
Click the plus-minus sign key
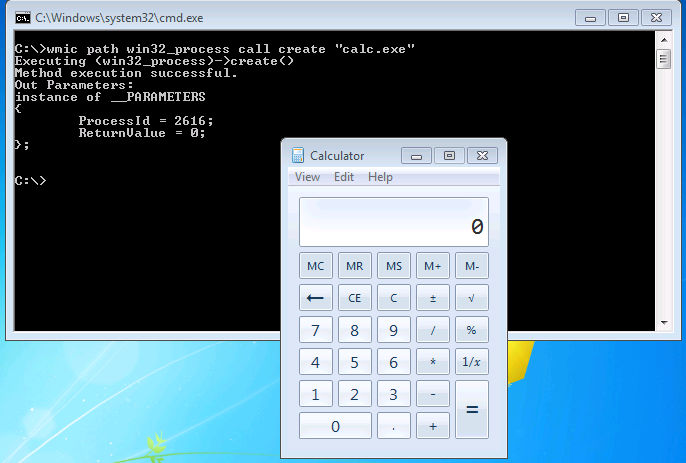tap(433, 298)
